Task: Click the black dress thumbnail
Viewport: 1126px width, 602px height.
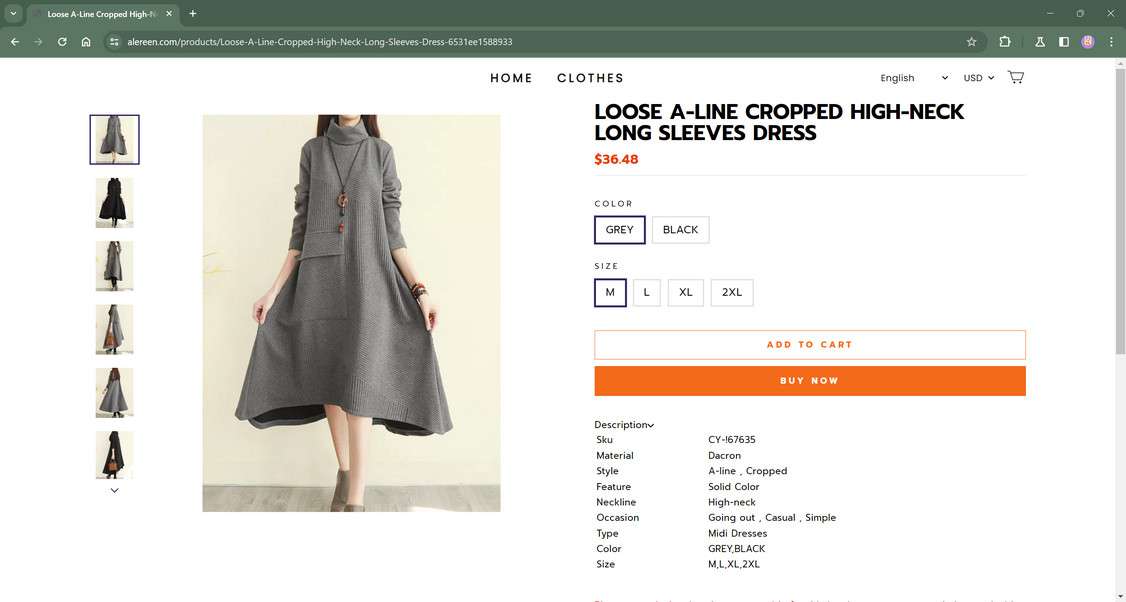Action: 114,202
